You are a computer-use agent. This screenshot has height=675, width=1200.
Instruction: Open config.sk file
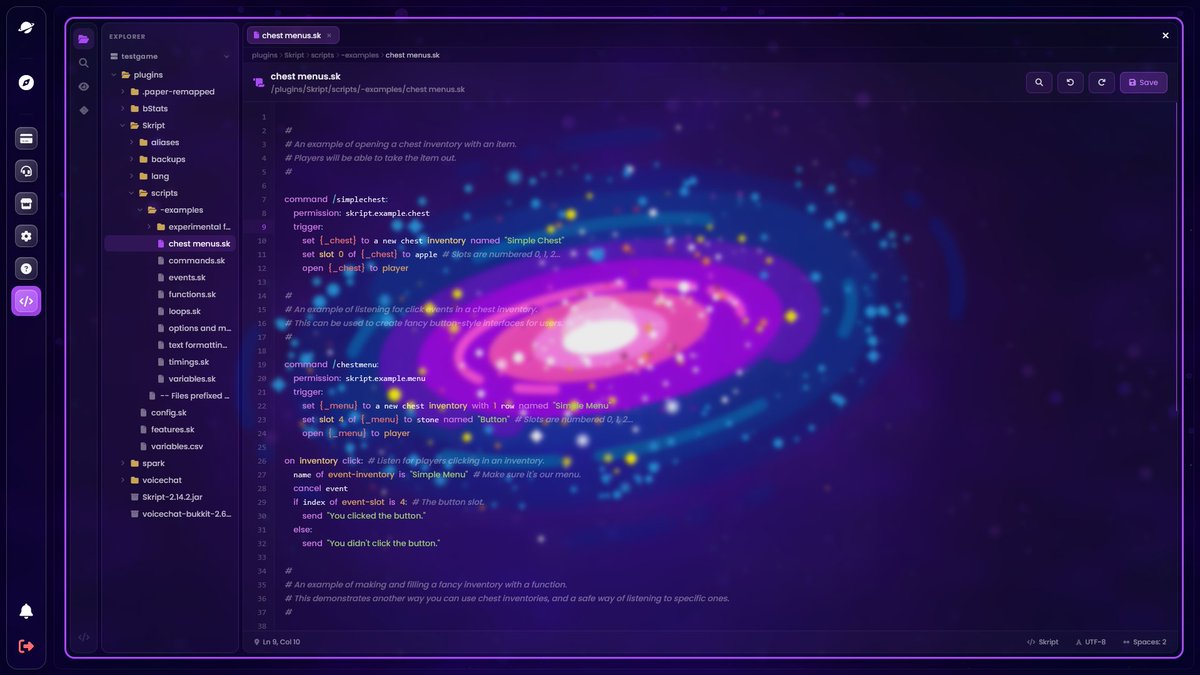[169, 412]
